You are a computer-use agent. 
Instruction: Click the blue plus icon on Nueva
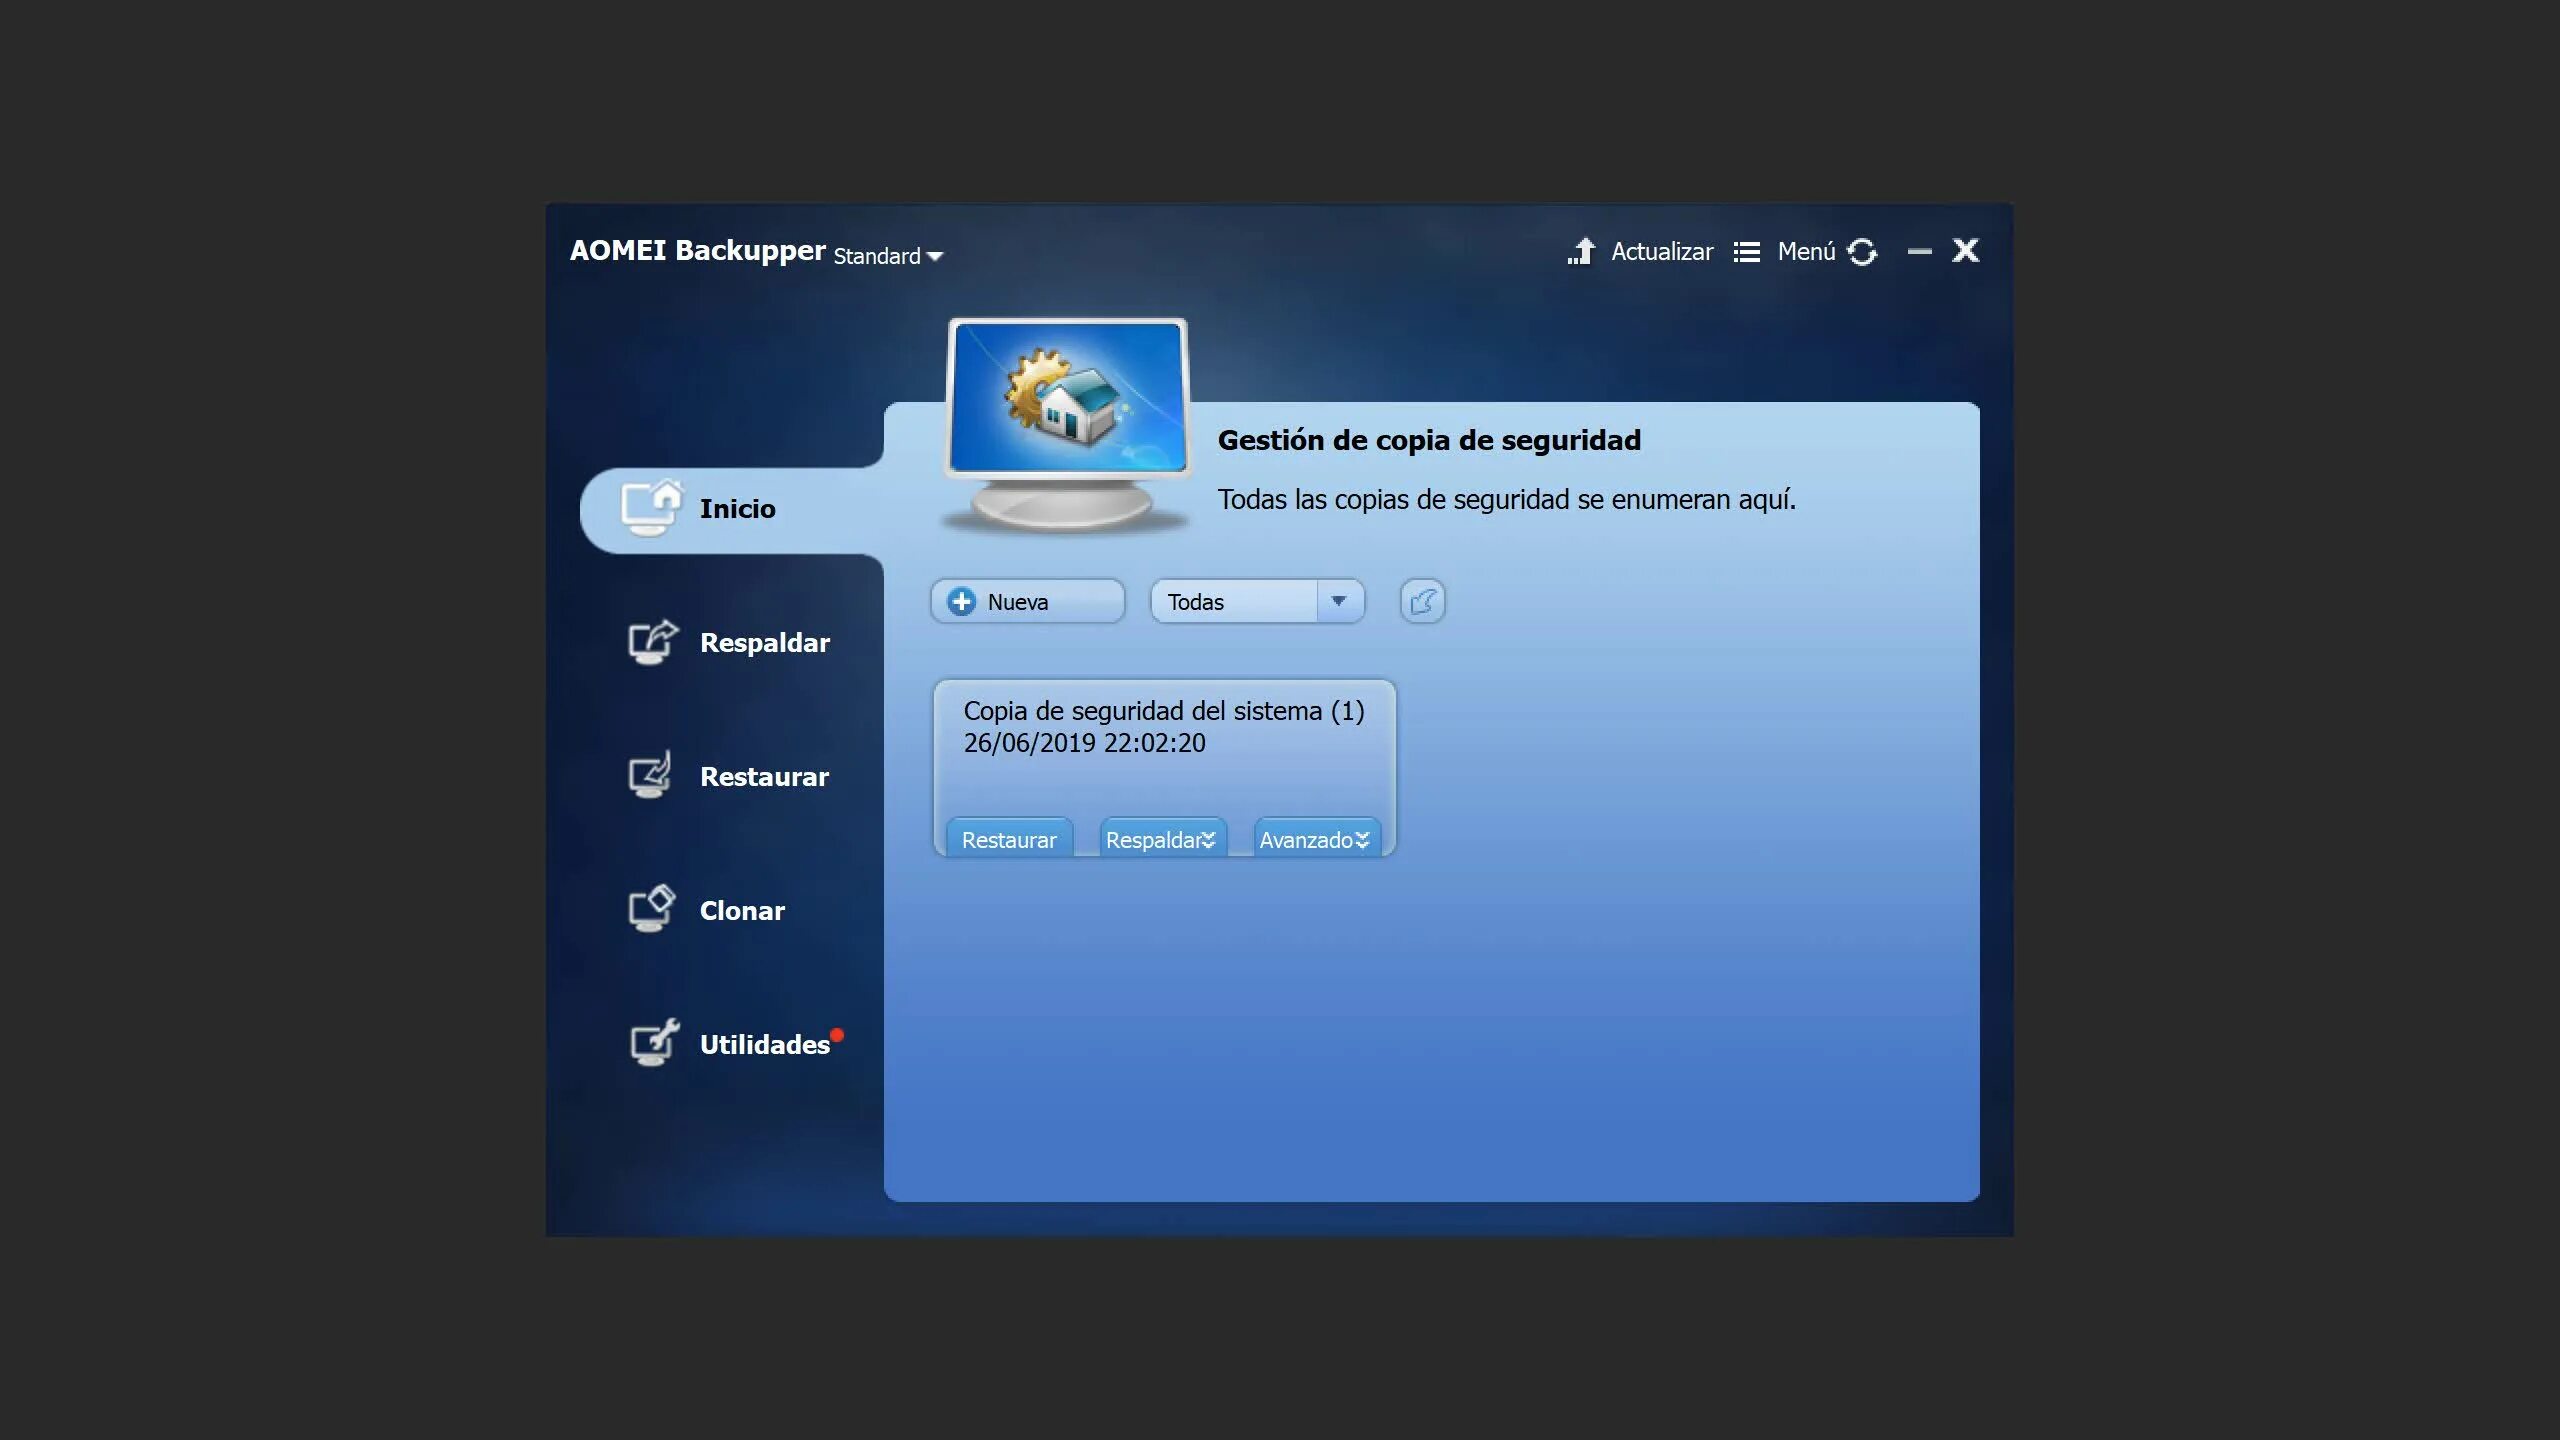961,602
